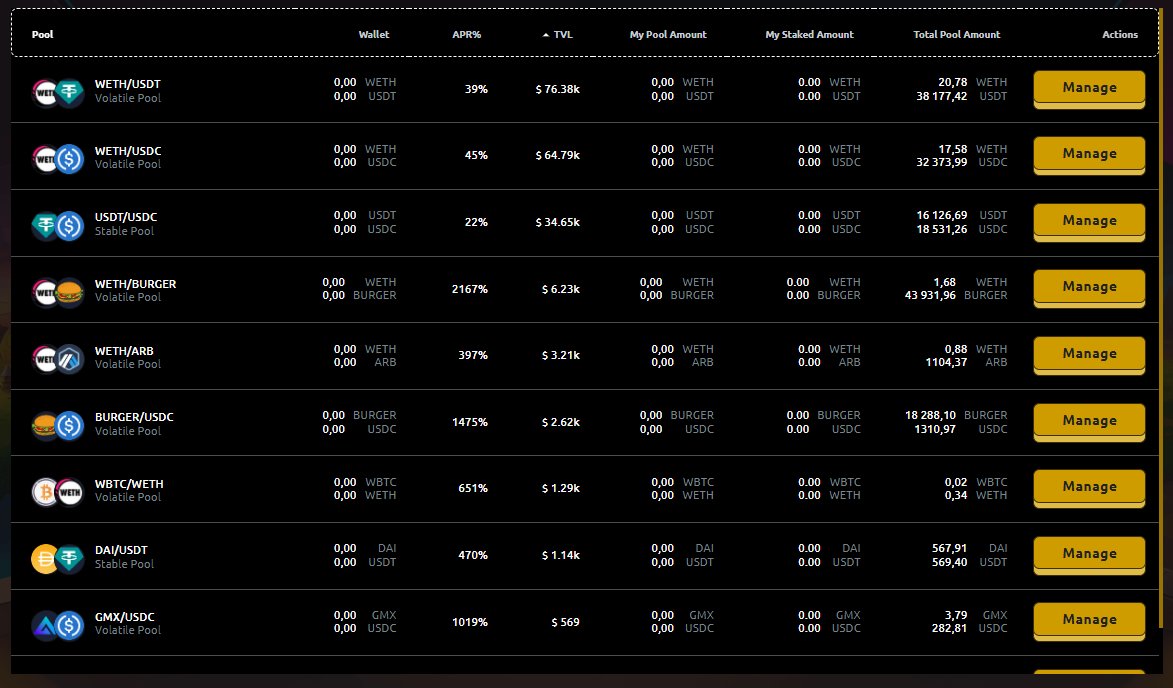Click the 38 177,42 USDT total amount

pos(961,96)
